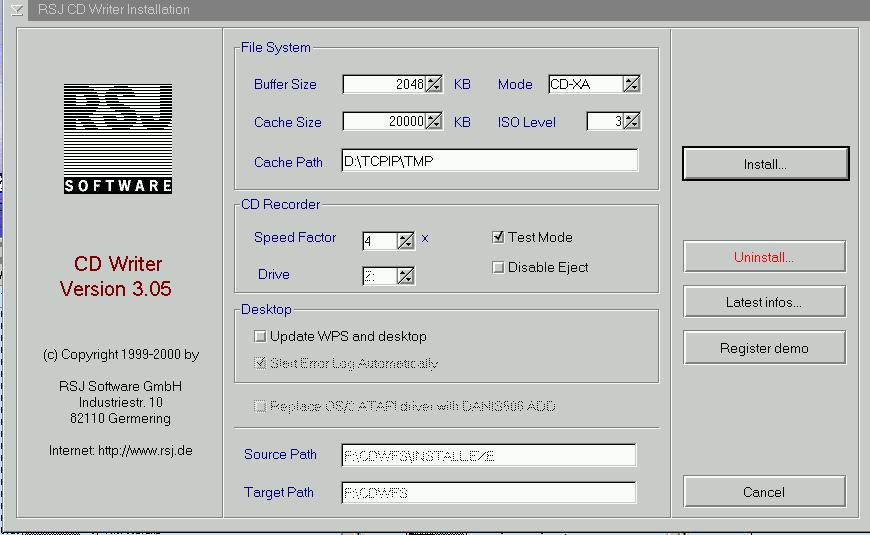Cancel the installation dialog
The height and width of the screenshot is (535, 870).
point(764,492)
